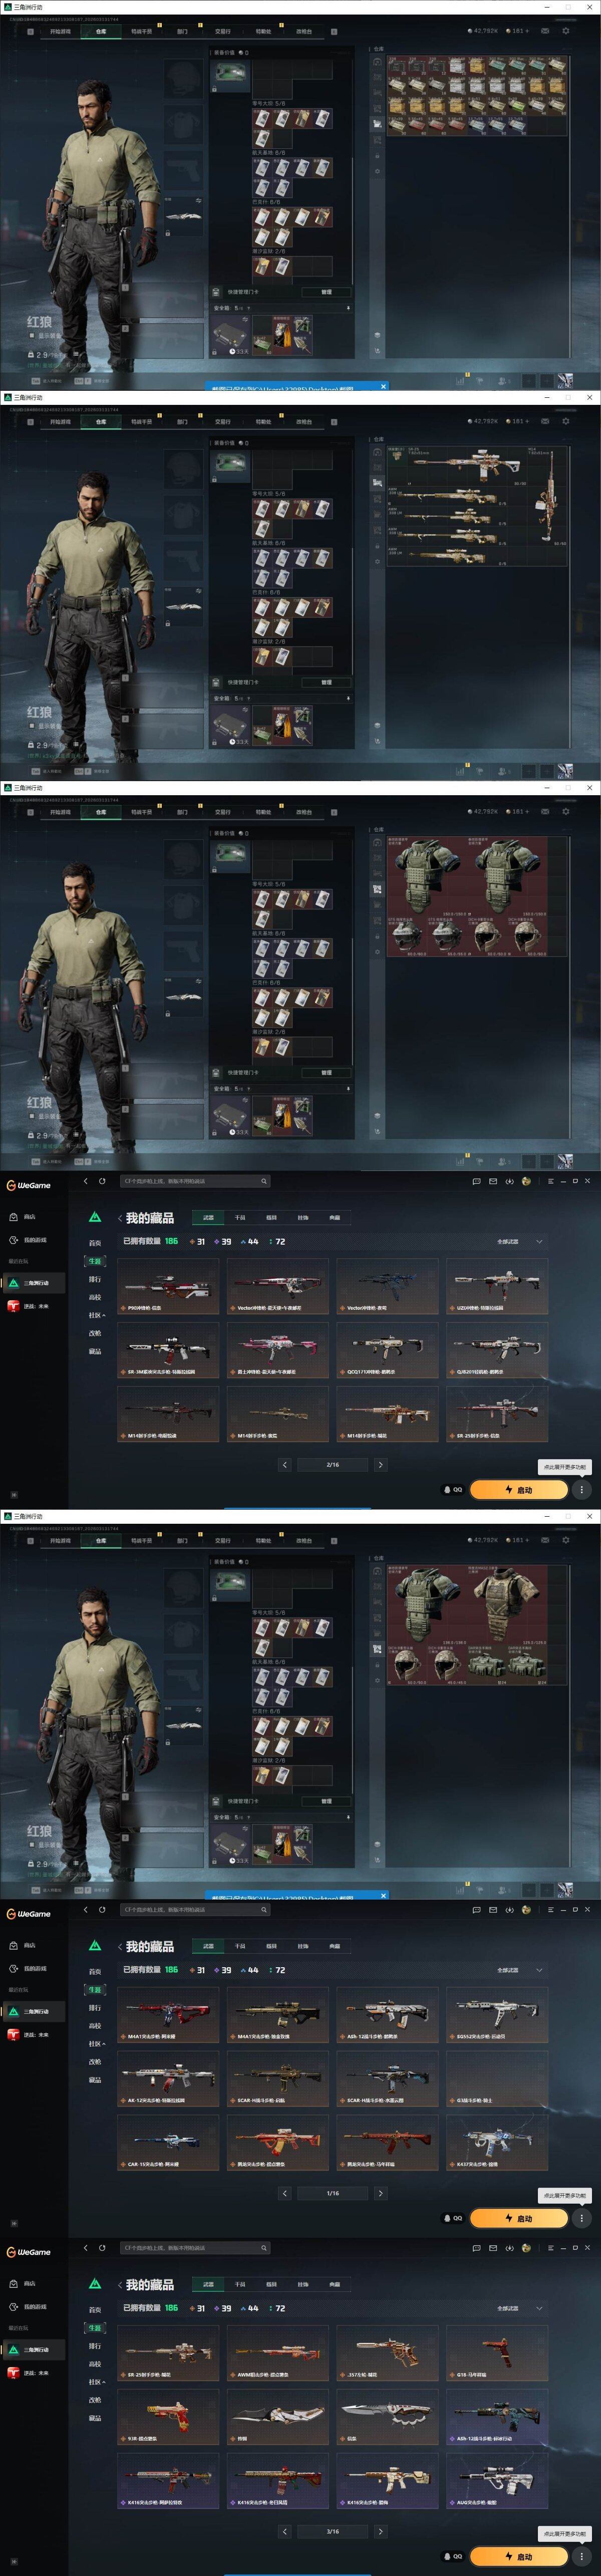Open three-dot more menu in page 3/16 window
601x2576 pixels.
582,2556
